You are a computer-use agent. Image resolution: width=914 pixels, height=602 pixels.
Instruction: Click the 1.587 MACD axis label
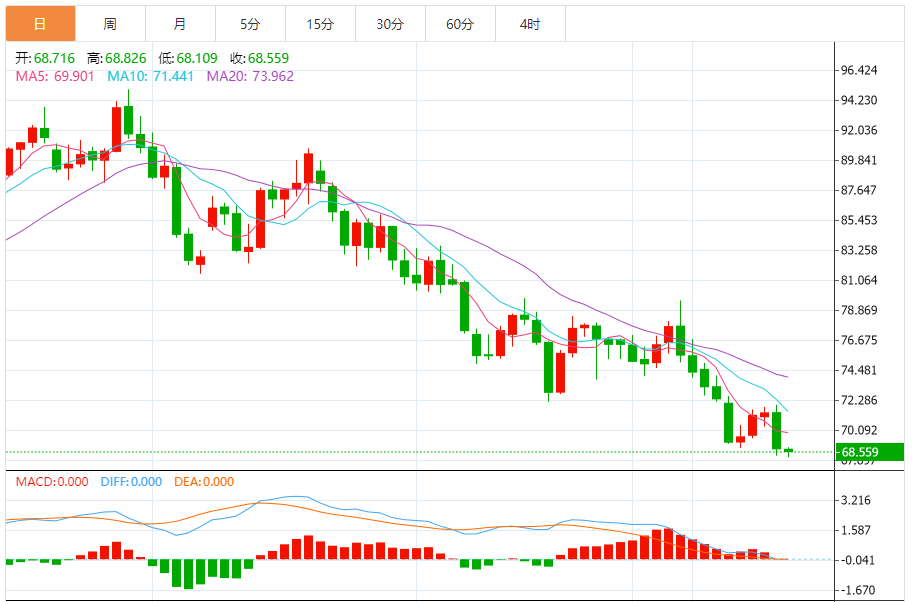[856, 530]
